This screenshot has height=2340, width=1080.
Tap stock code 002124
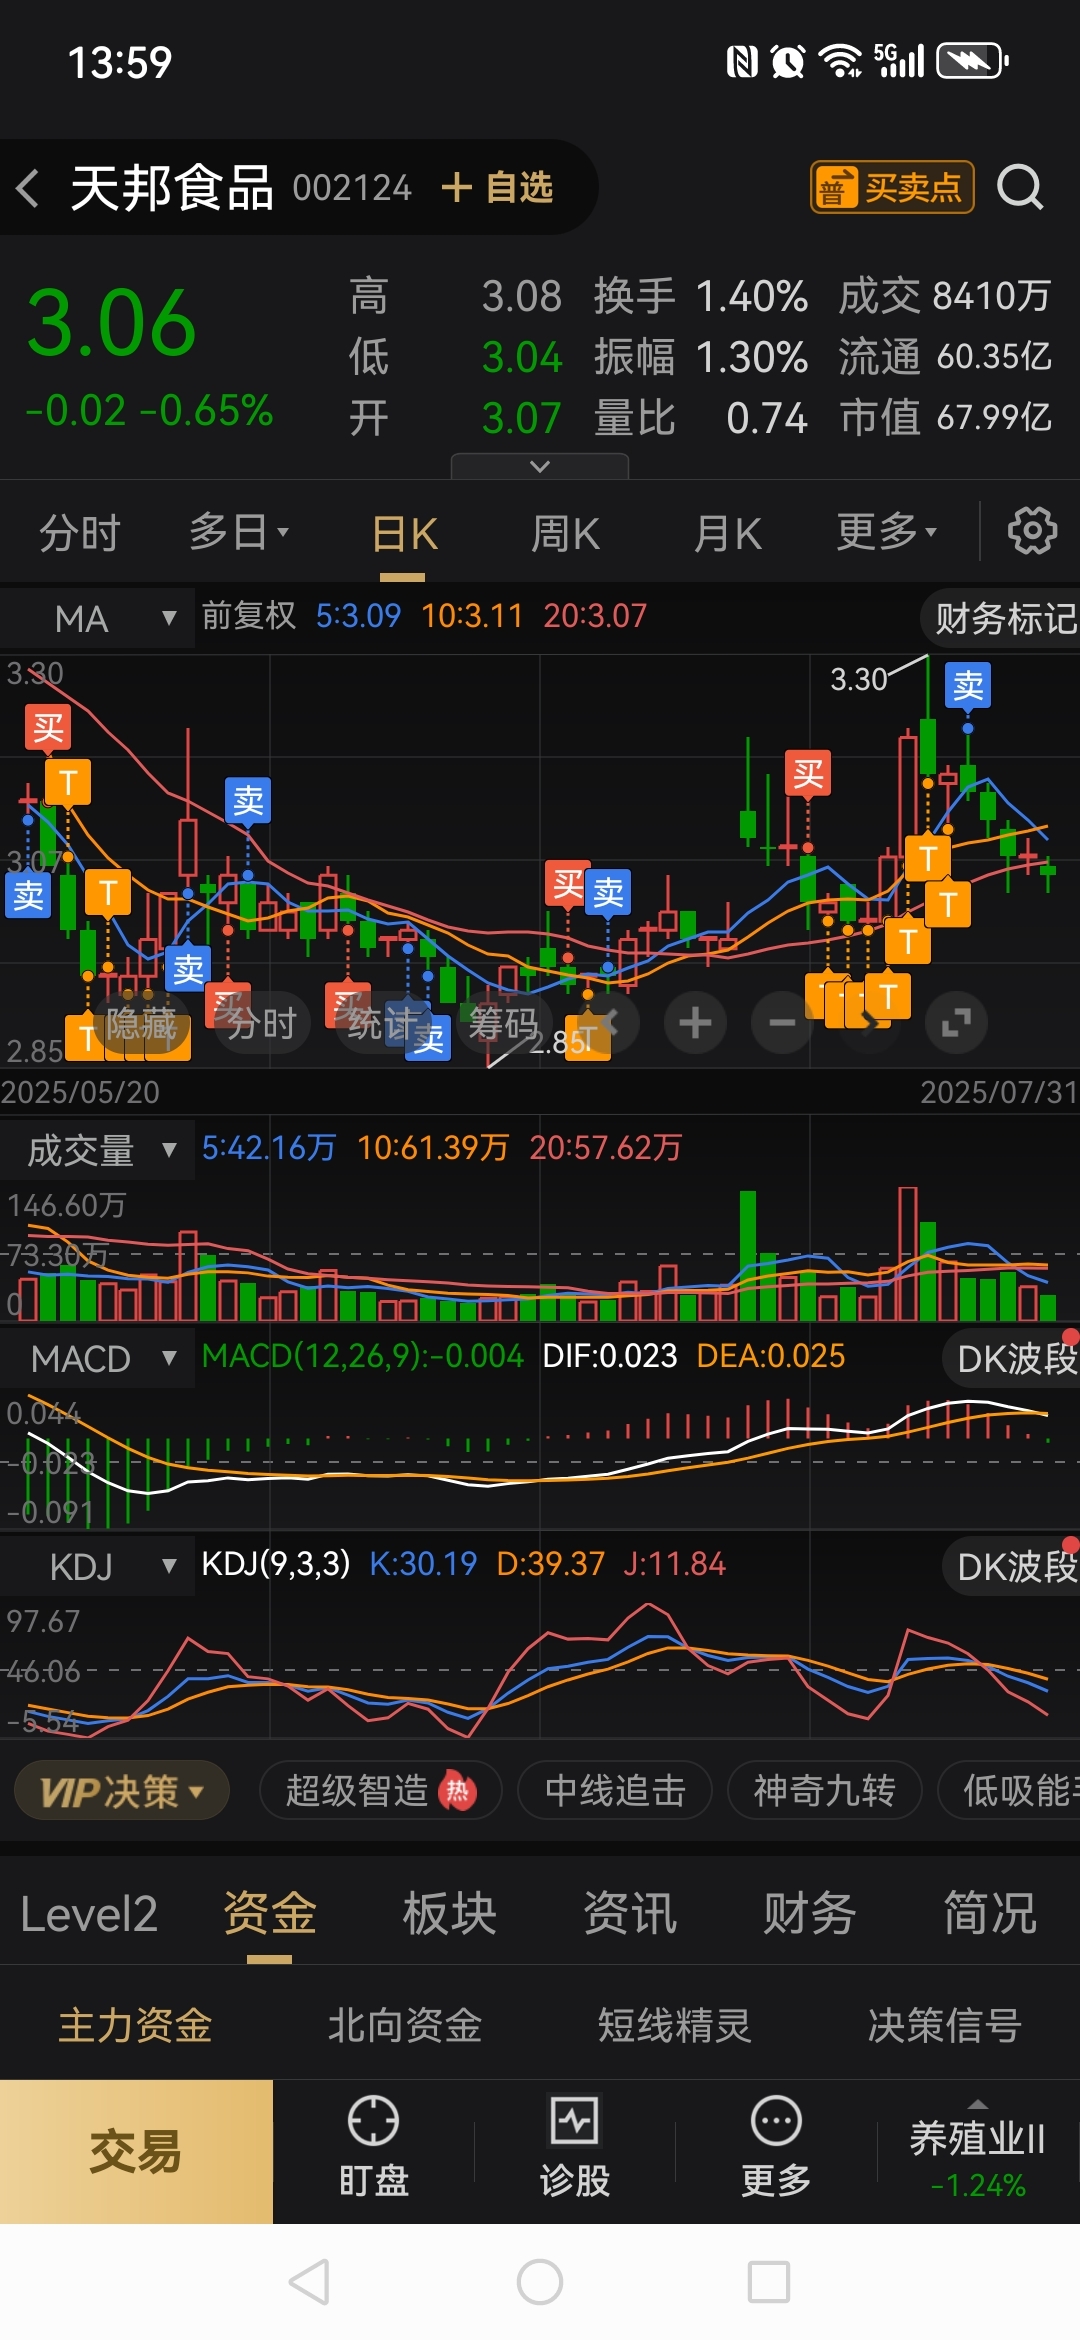352,188
